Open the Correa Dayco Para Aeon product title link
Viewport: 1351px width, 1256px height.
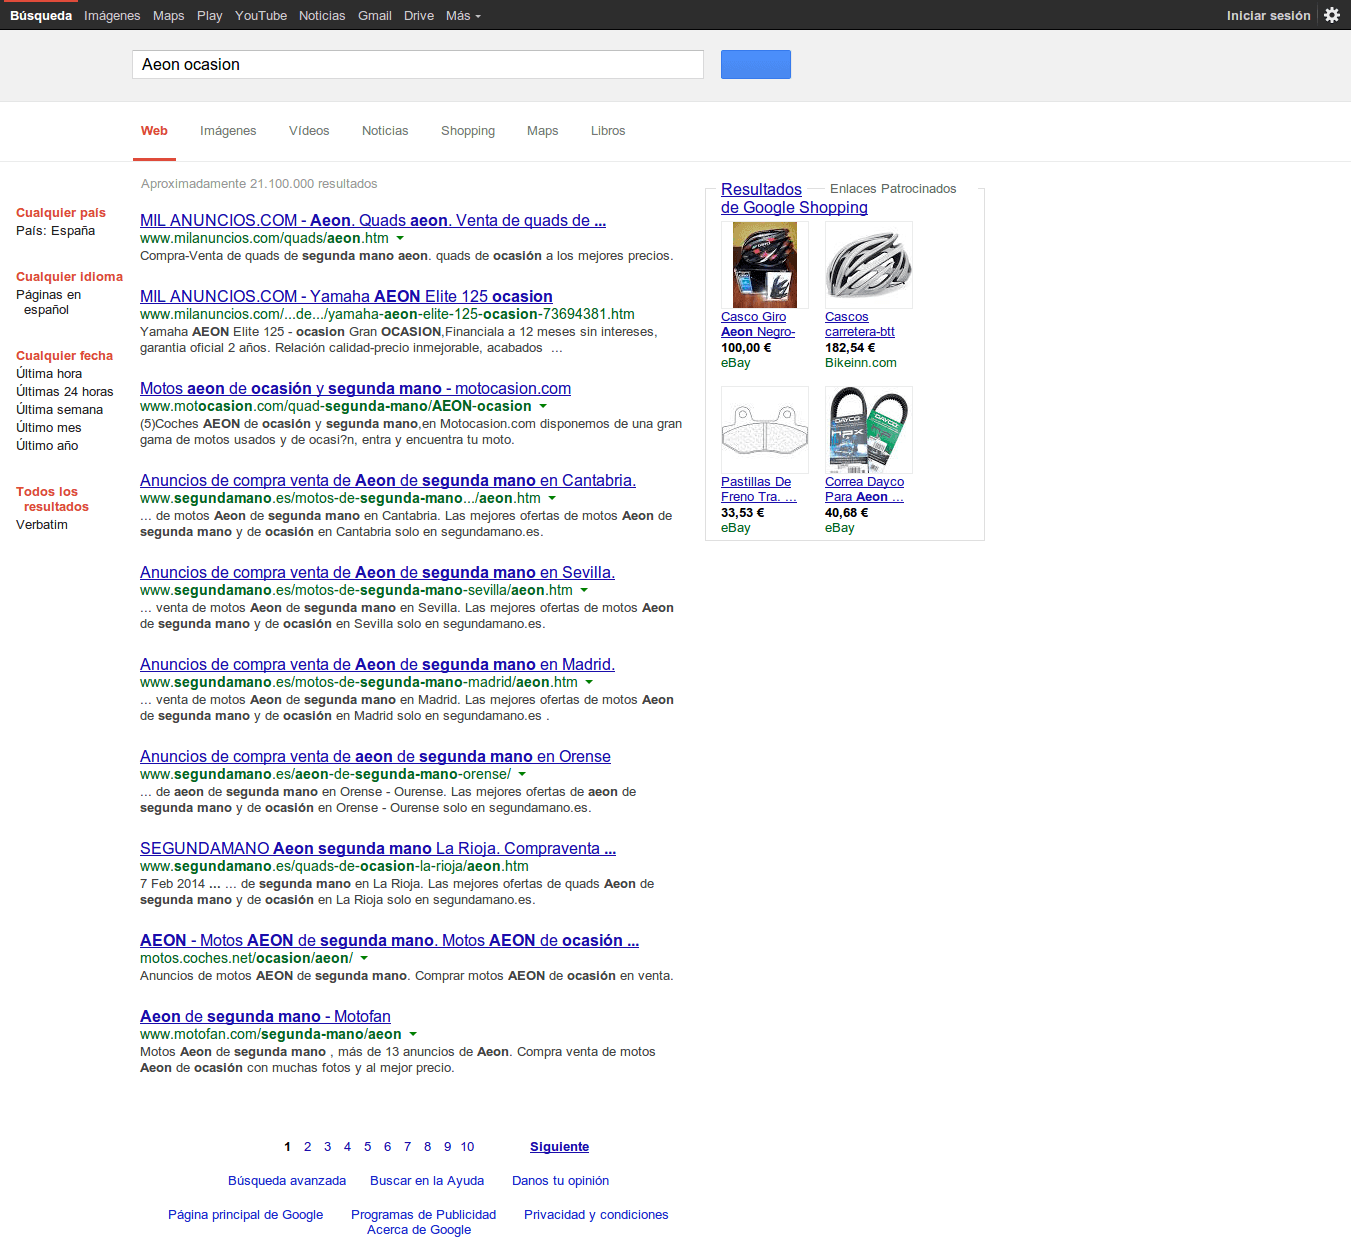pyautogui.click(x=864, y=489)
